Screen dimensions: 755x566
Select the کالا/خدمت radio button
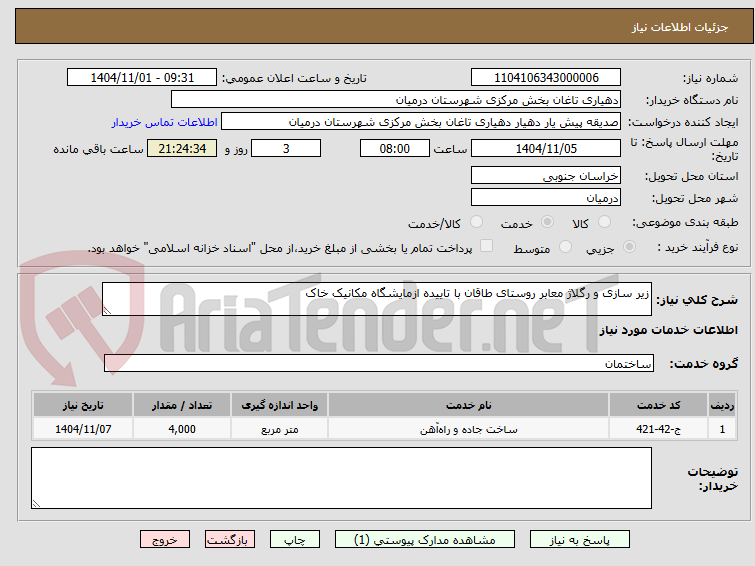pyautogui.click(x=476, y=222)
